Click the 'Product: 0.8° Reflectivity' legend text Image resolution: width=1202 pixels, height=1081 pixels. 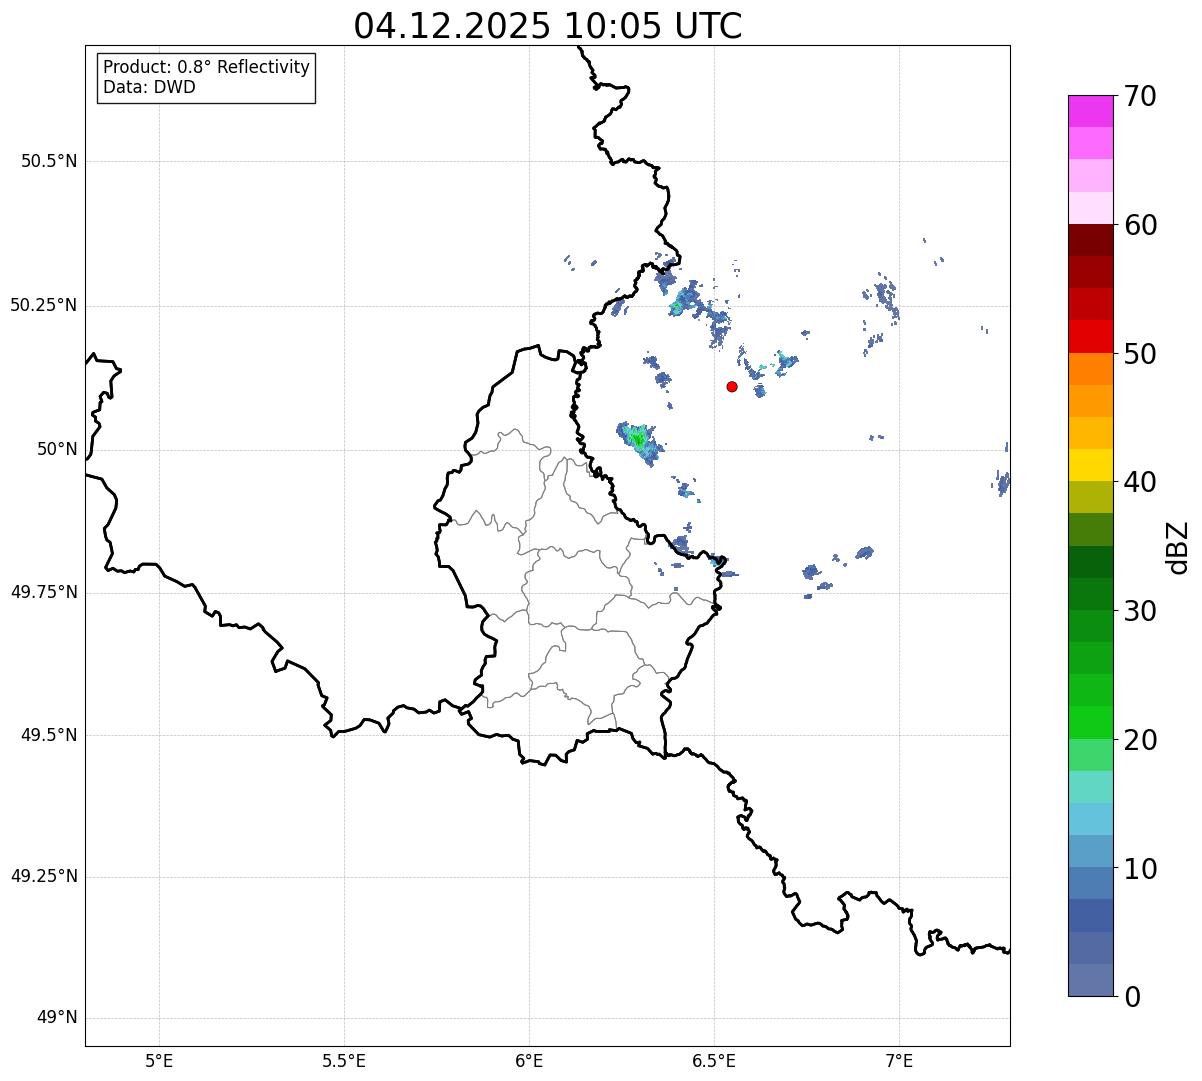tap(207, 67)
